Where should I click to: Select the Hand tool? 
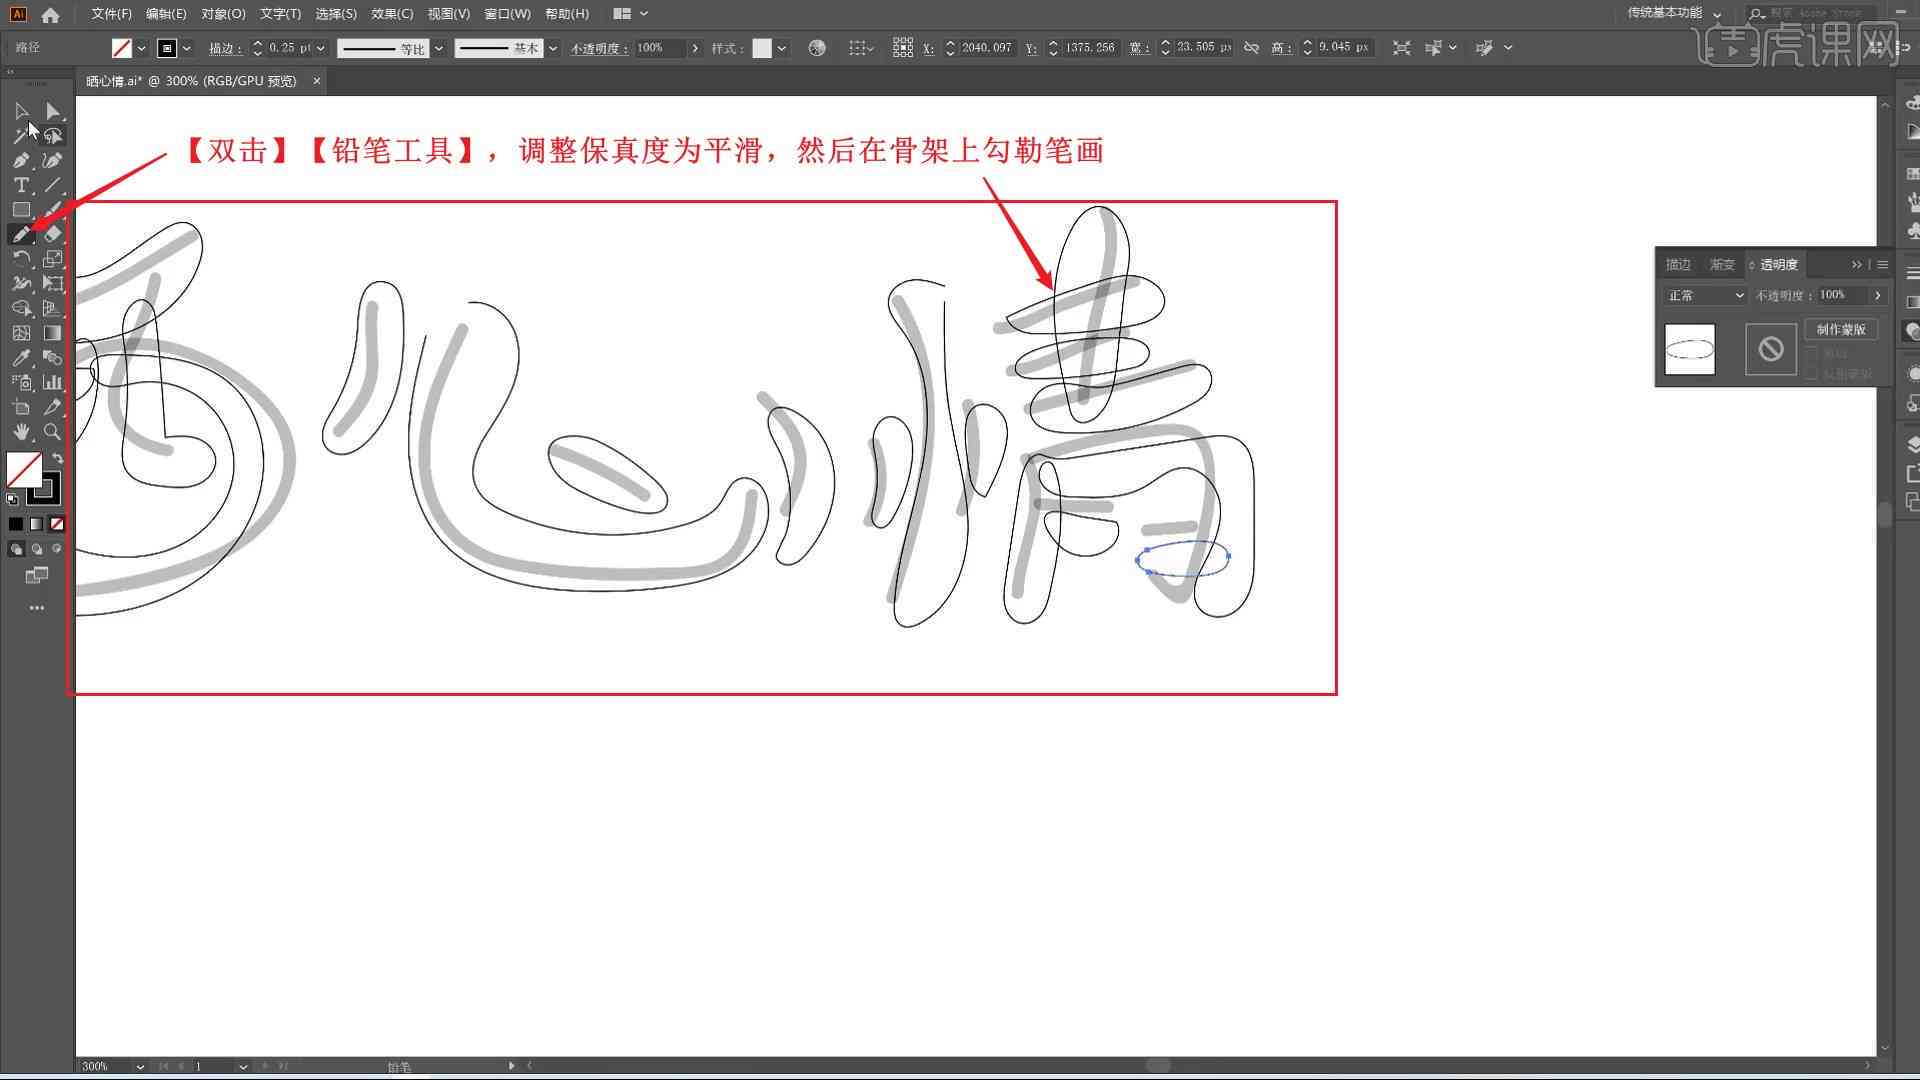pyautogui.click(x=21, y=432)
